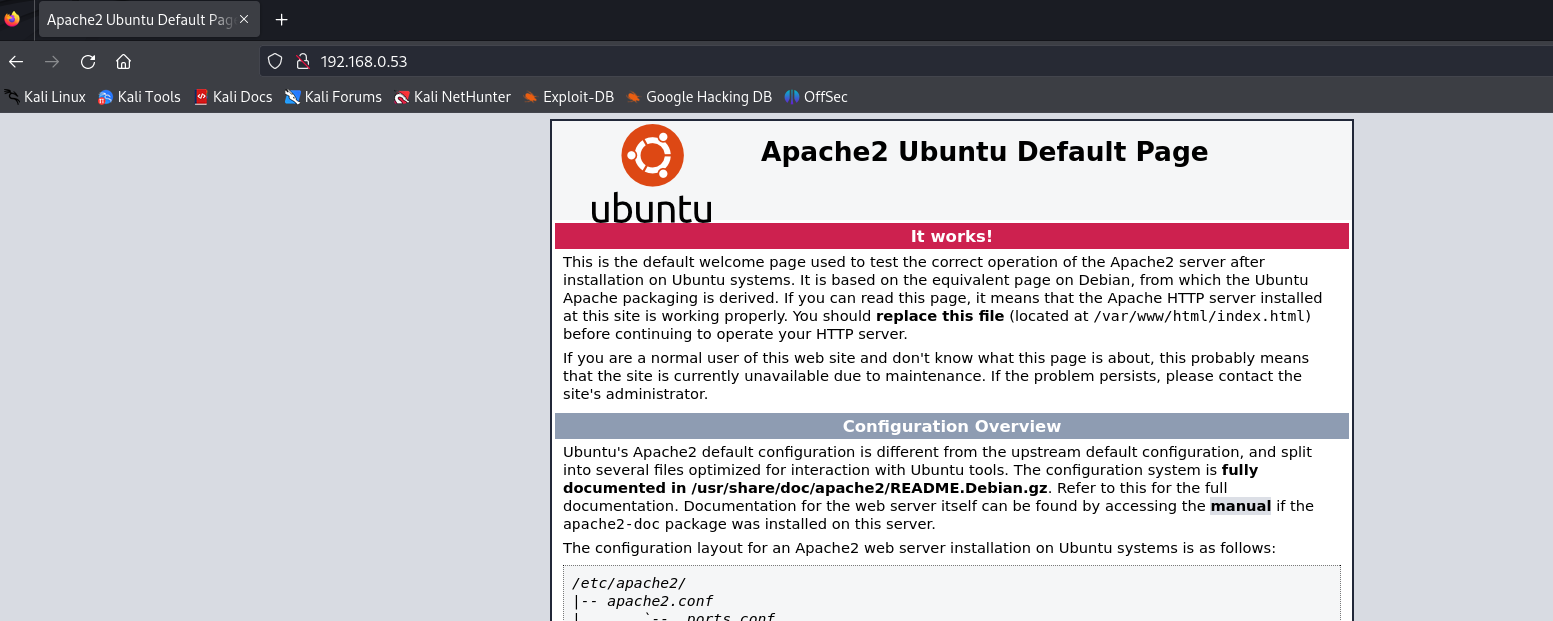Viewport: 1553px width, 621px height.
Task: Open the tracking protection shield icon
Action: 276,61
